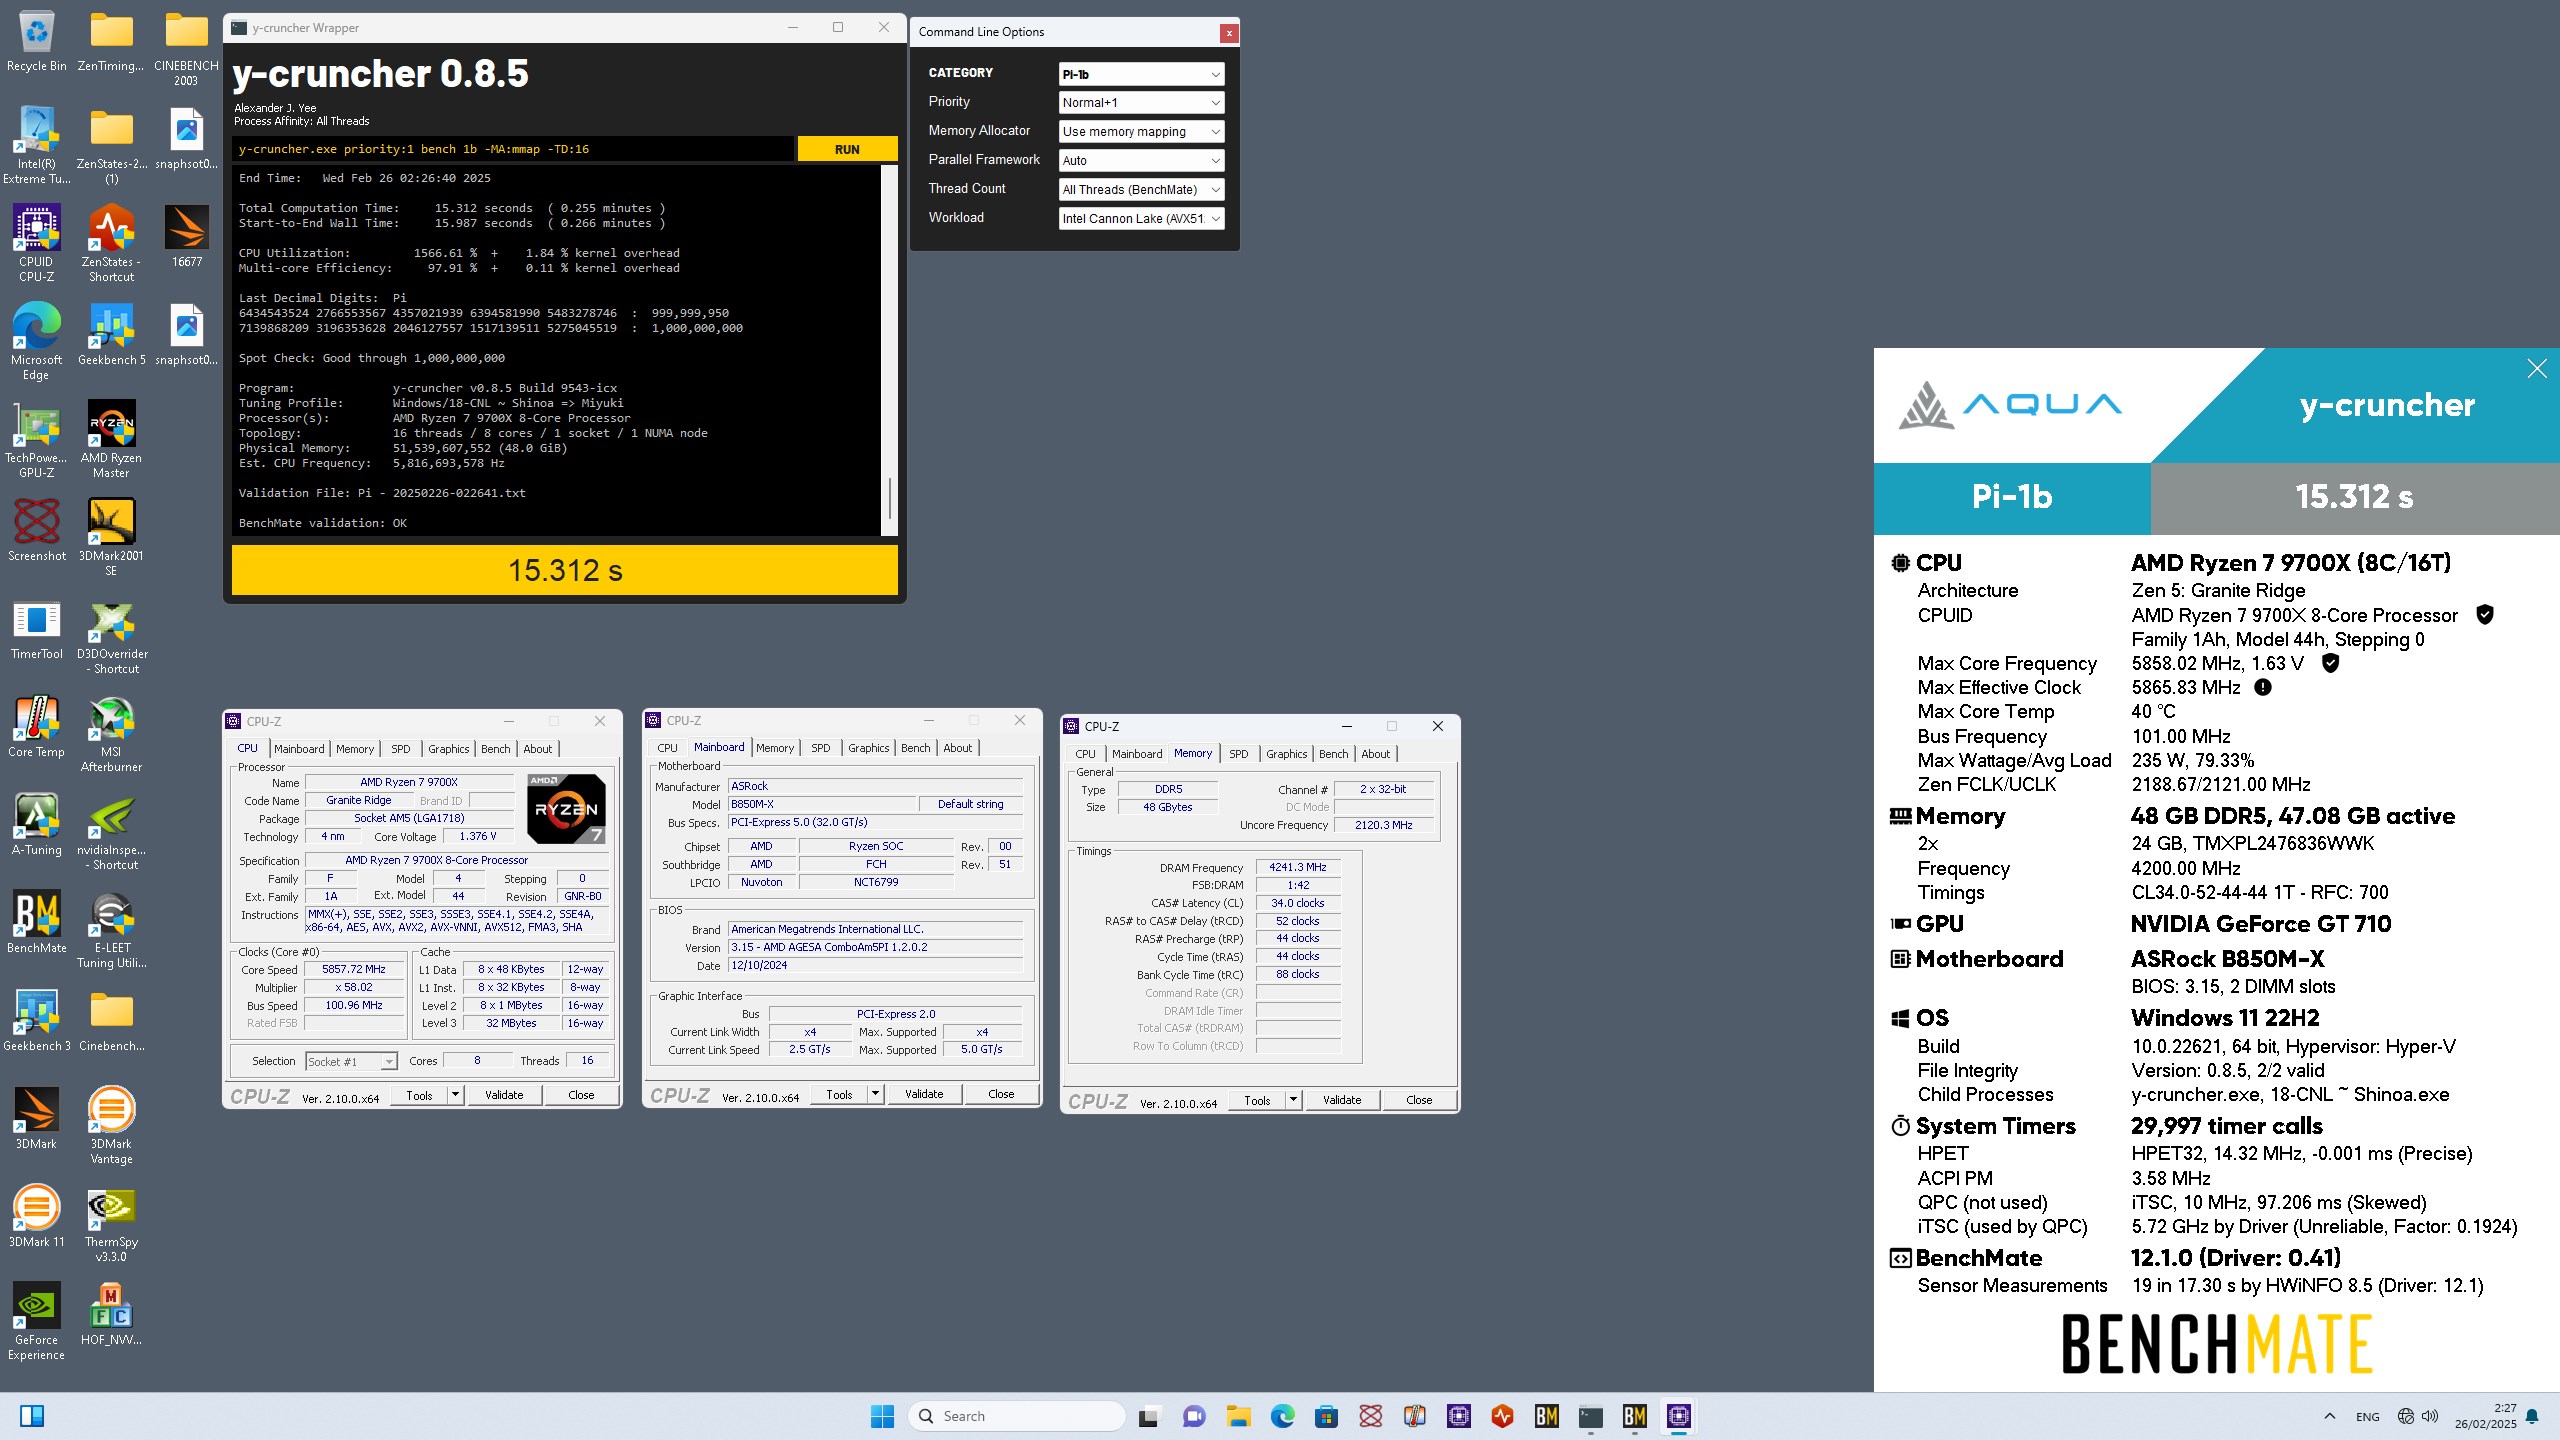Click RUN button in y-cruncher Wrapper
2560x1440 pixels.
tap(847, 149)
